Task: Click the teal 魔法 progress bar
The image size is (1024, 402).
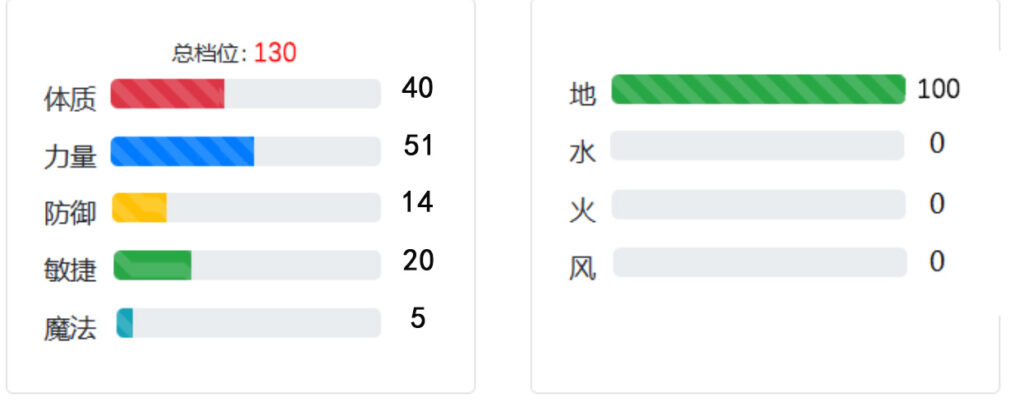Action: 248,323
